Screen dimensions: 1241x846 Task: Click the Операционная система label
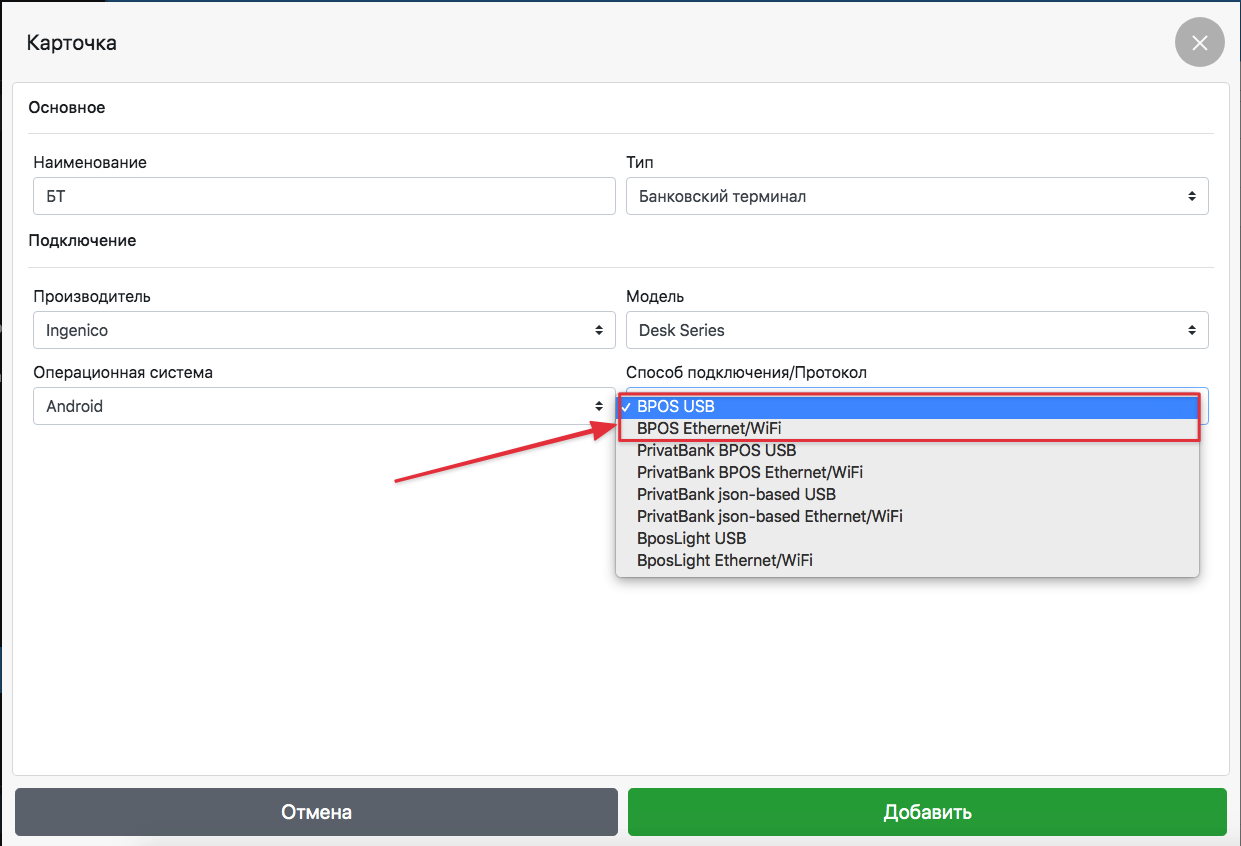[x=123, y=373]
